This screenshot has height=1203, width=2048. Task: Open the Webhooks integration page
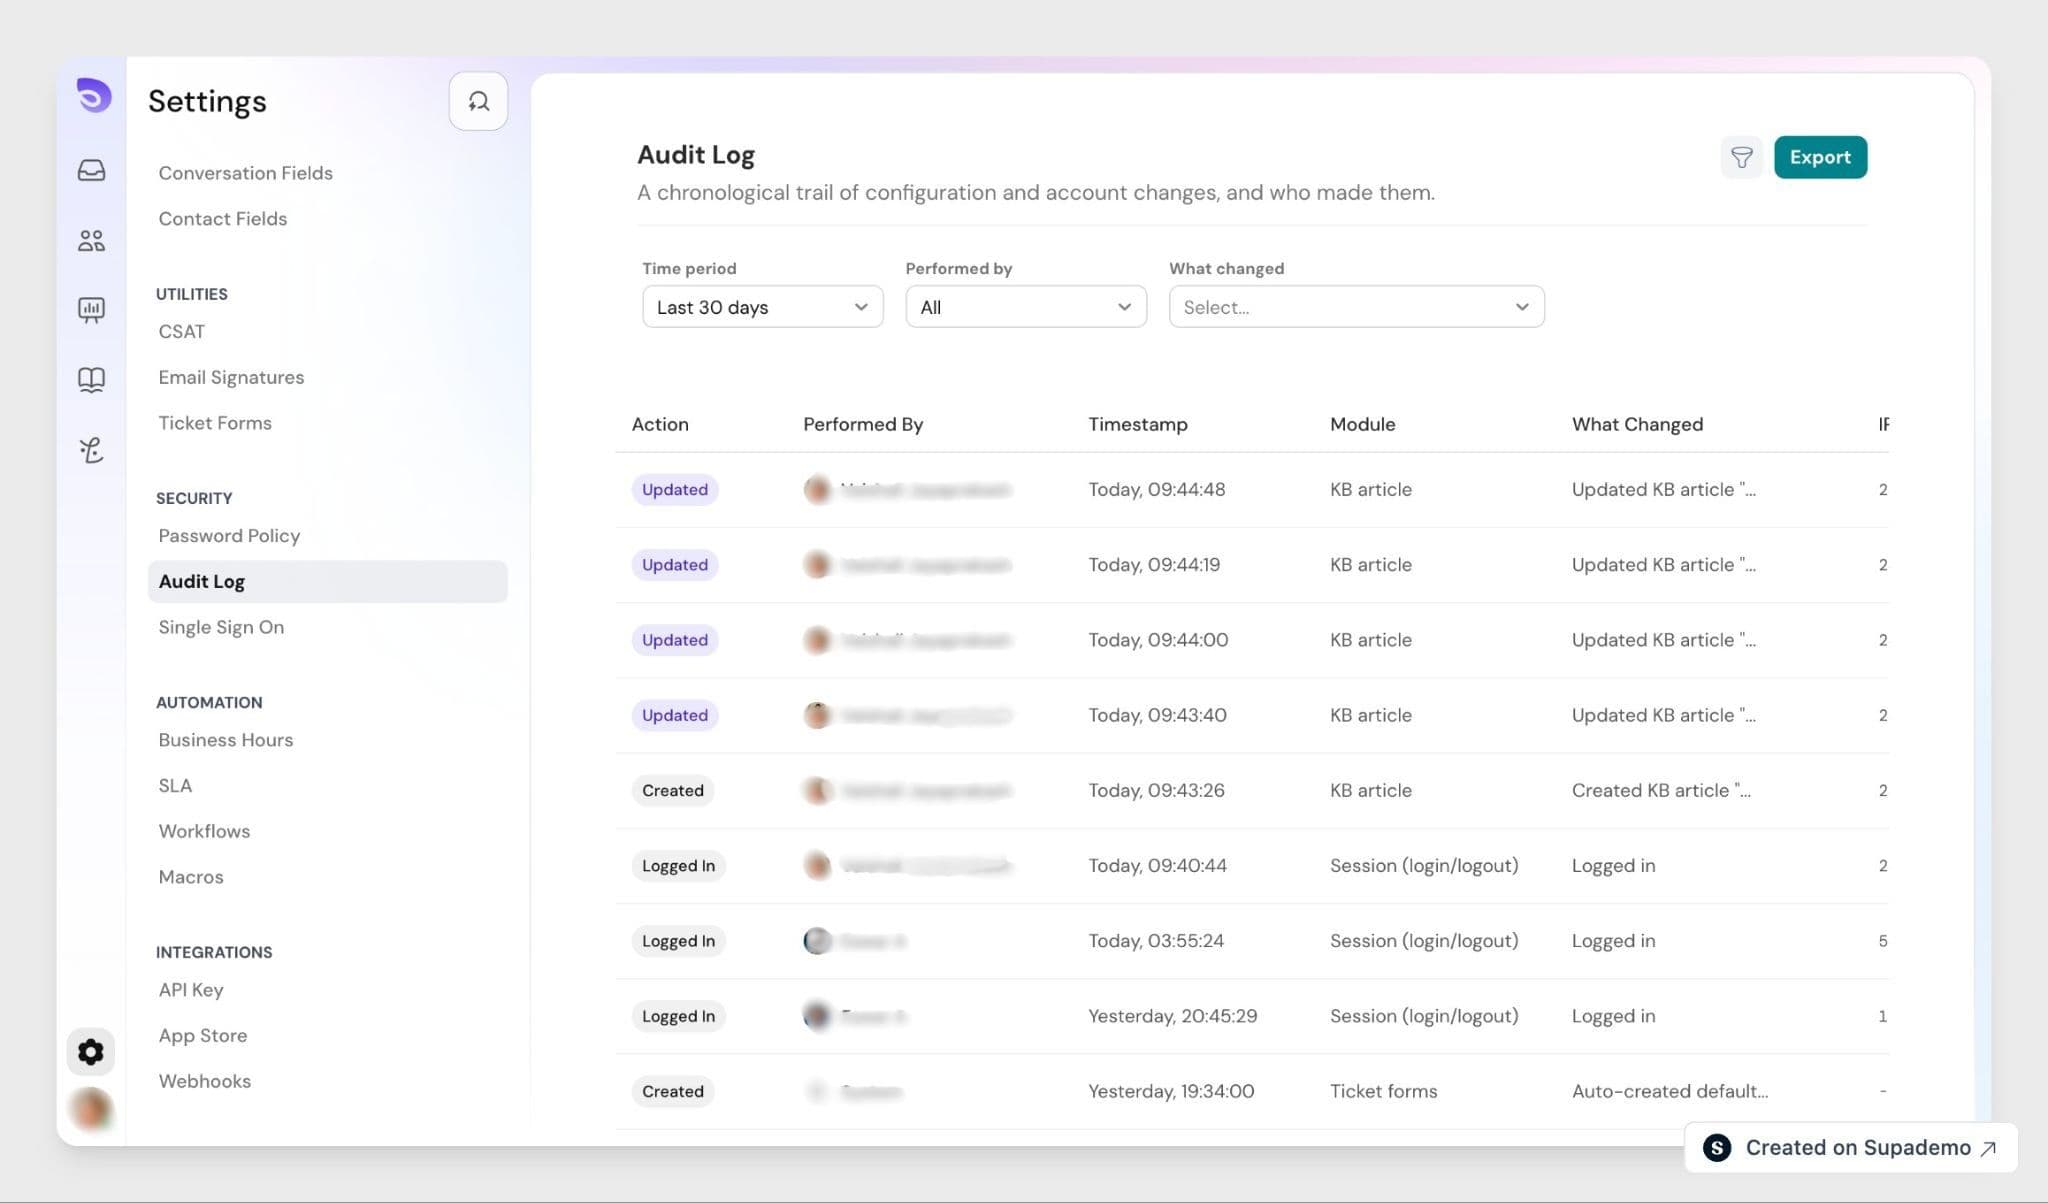[204, 1081]
